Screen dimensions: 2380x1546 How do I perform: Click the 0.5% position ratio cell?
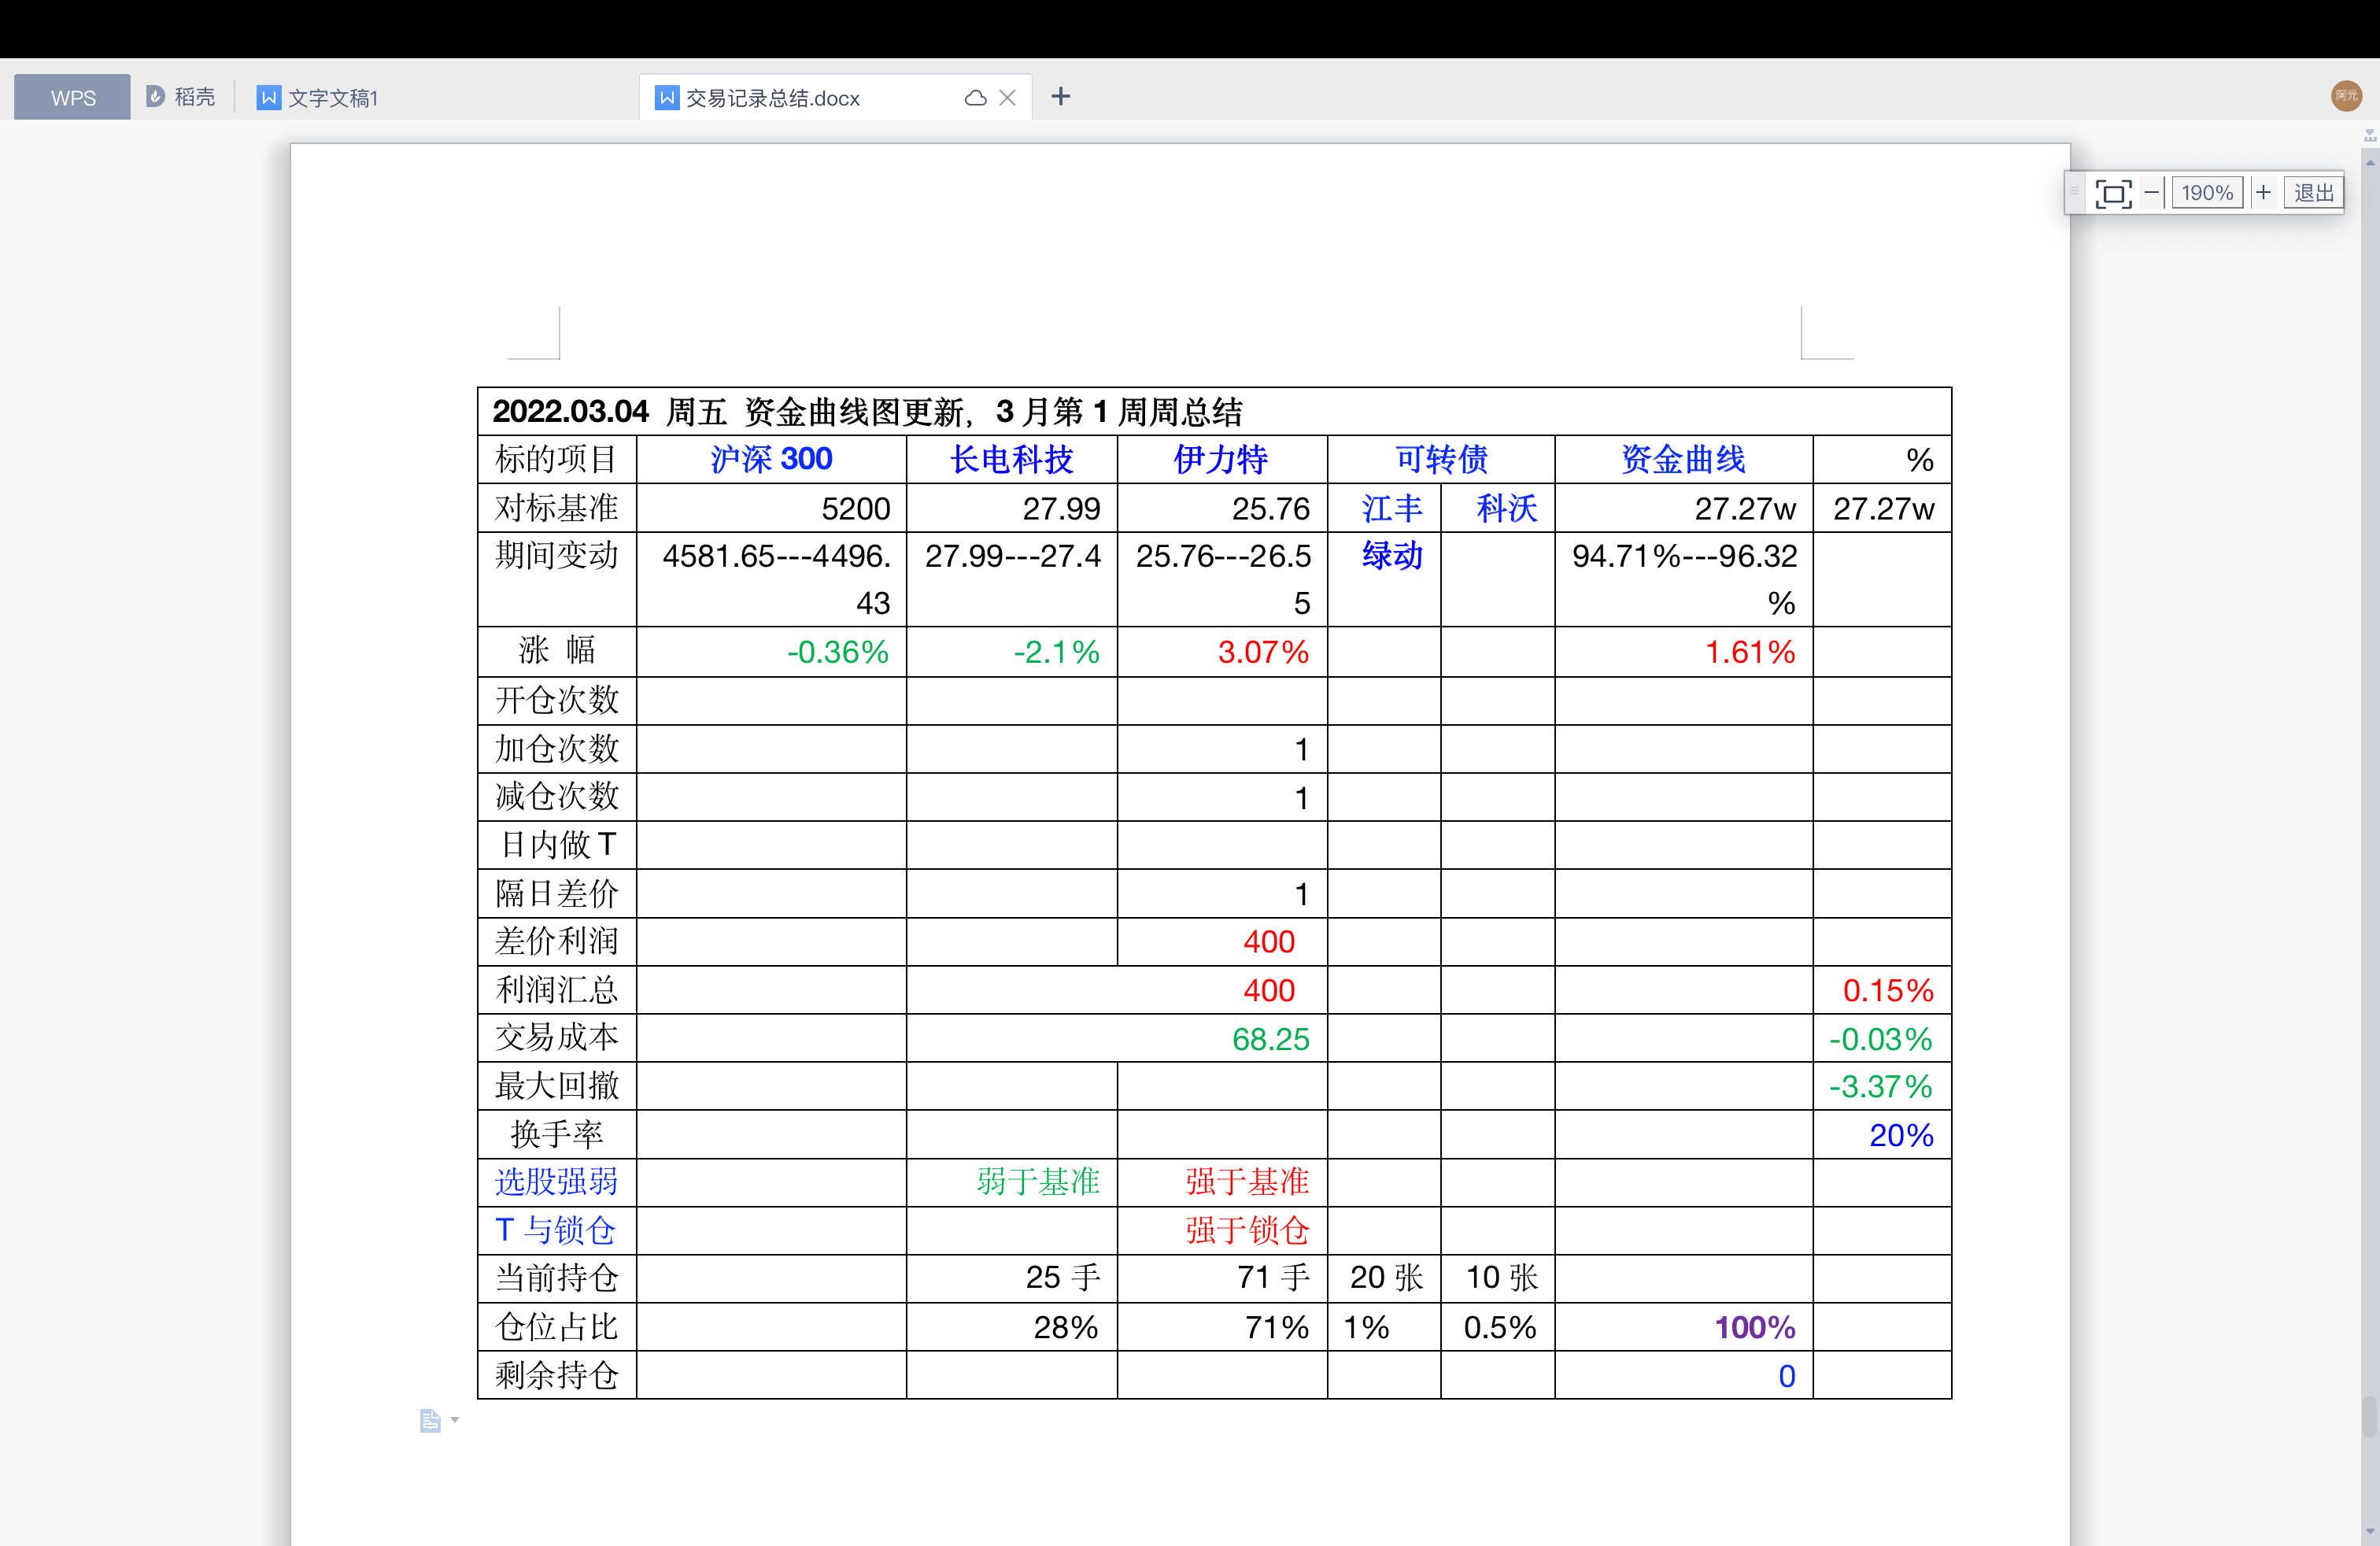[x=1497, y=1327]
